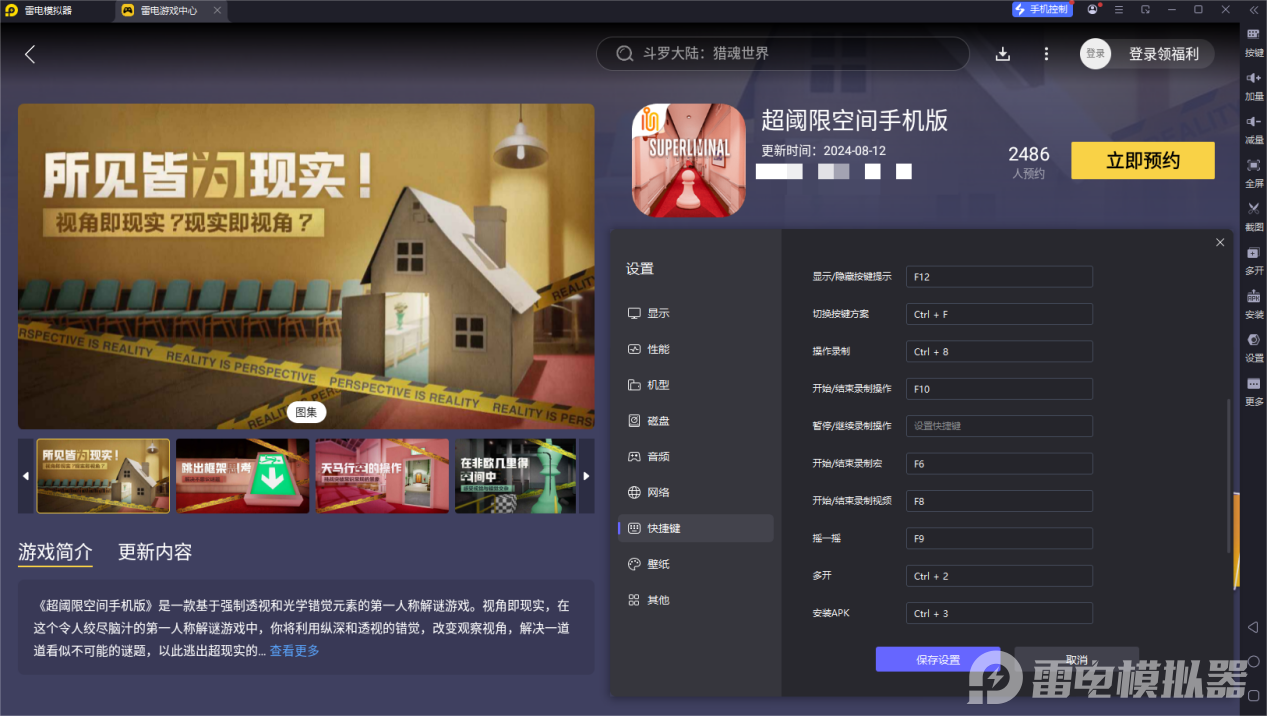Open 壁纸 settings section
The image size is (1267, 716).
coord(696,564)
